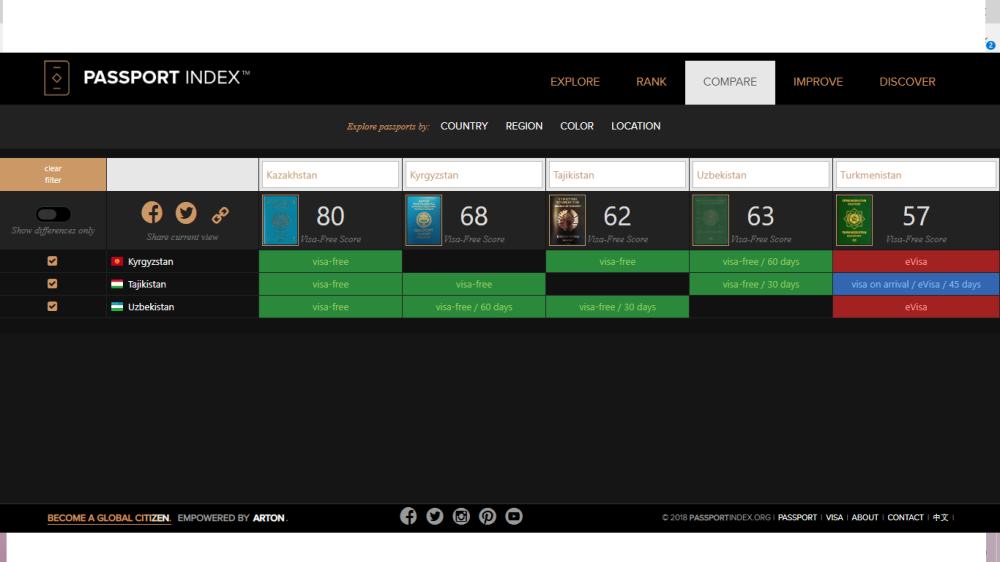Click the Kyrgyzstan flag icon in row
Image resolution: width=1000 pixels, height=562 pixels.
coord(117,262)
